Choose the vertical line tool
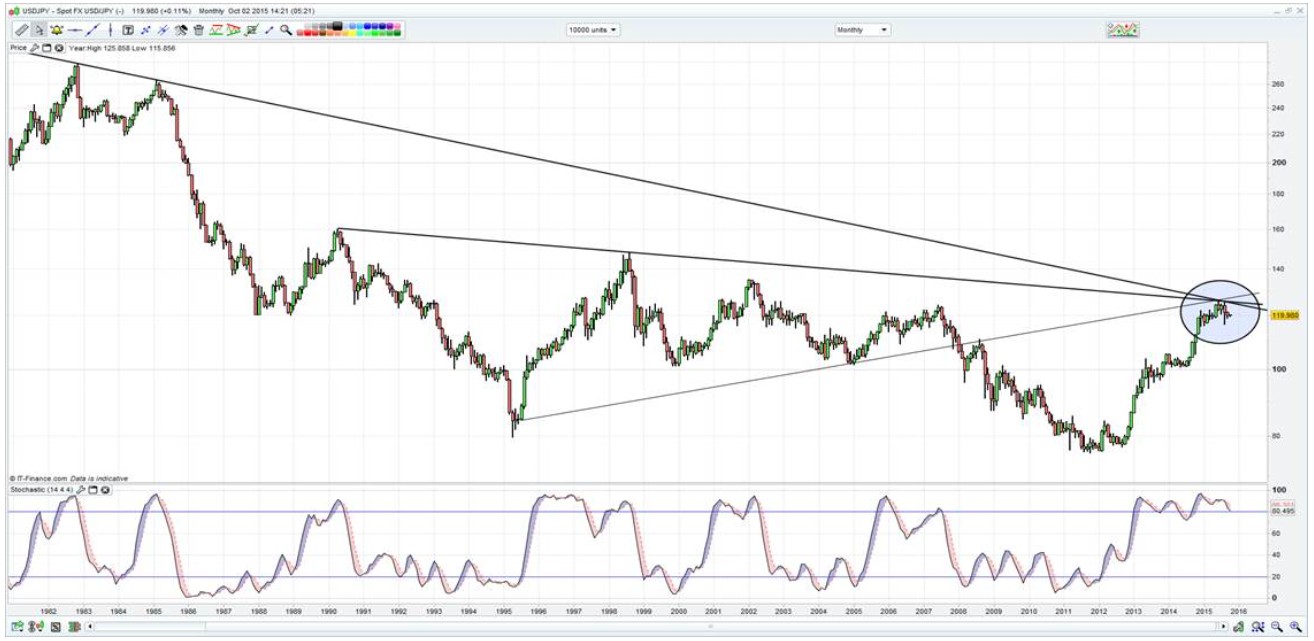 (x=109, y=30)
